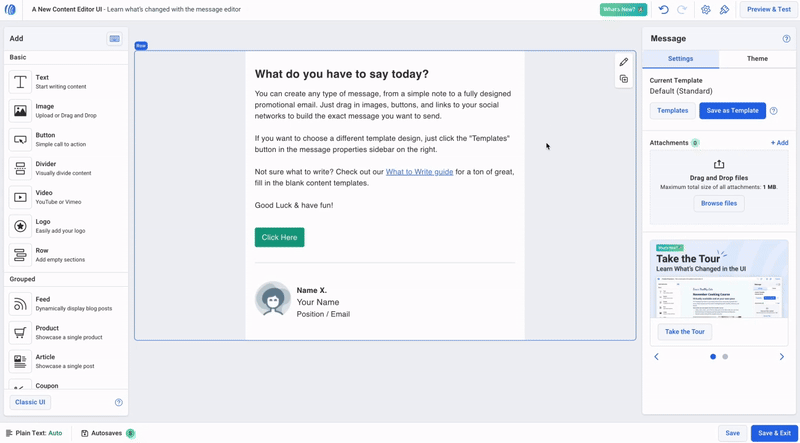
Task: Click the Take the Tour thumbnail image
Action: point(719,279)
